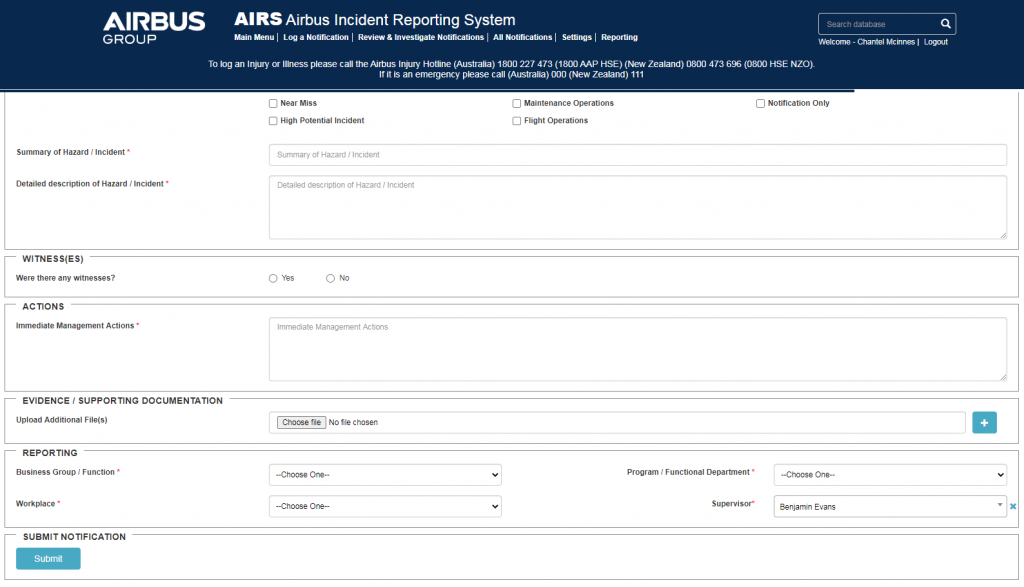
Task: Click the plus icon to add file
Action: click(984, 423)
